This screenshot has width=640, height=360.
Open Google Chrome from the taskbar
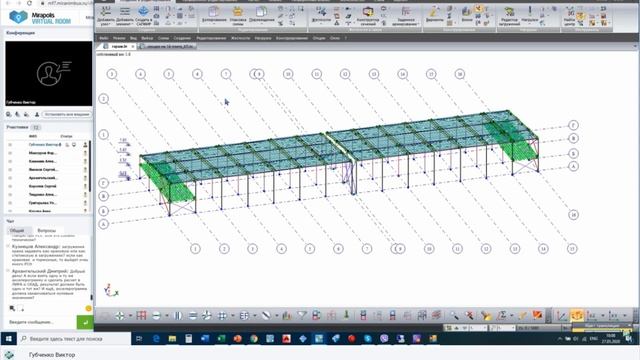click(x=254, y=338)
